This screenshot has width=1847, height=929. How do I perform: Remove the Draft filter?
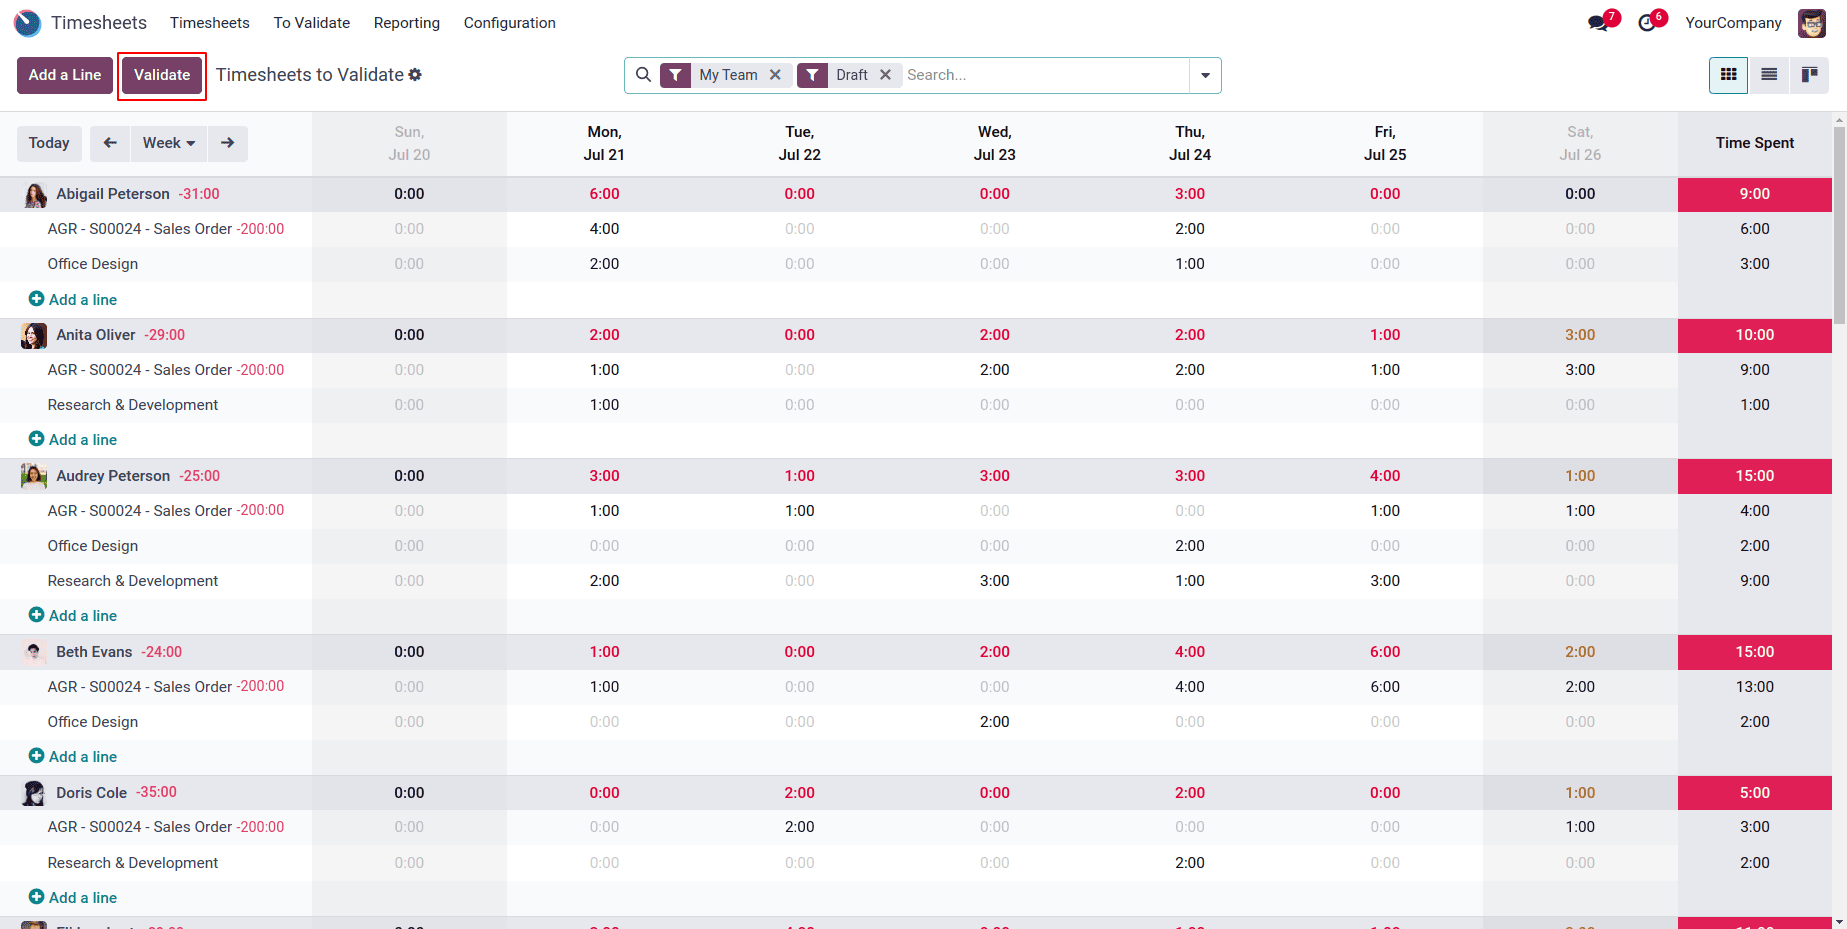click(885, 74)
